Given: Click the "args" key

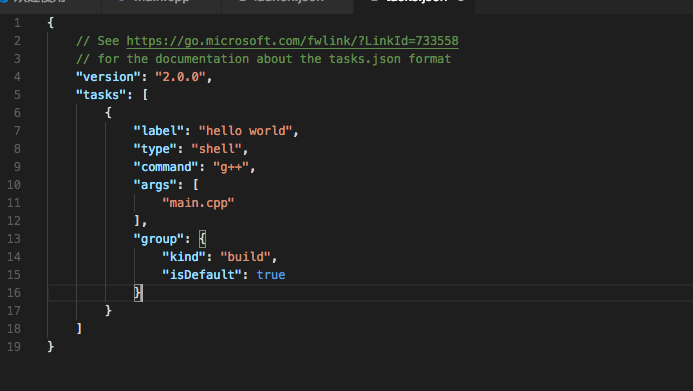Looking at the screenshot, I should pyautogui.click(x=155, y=185).
